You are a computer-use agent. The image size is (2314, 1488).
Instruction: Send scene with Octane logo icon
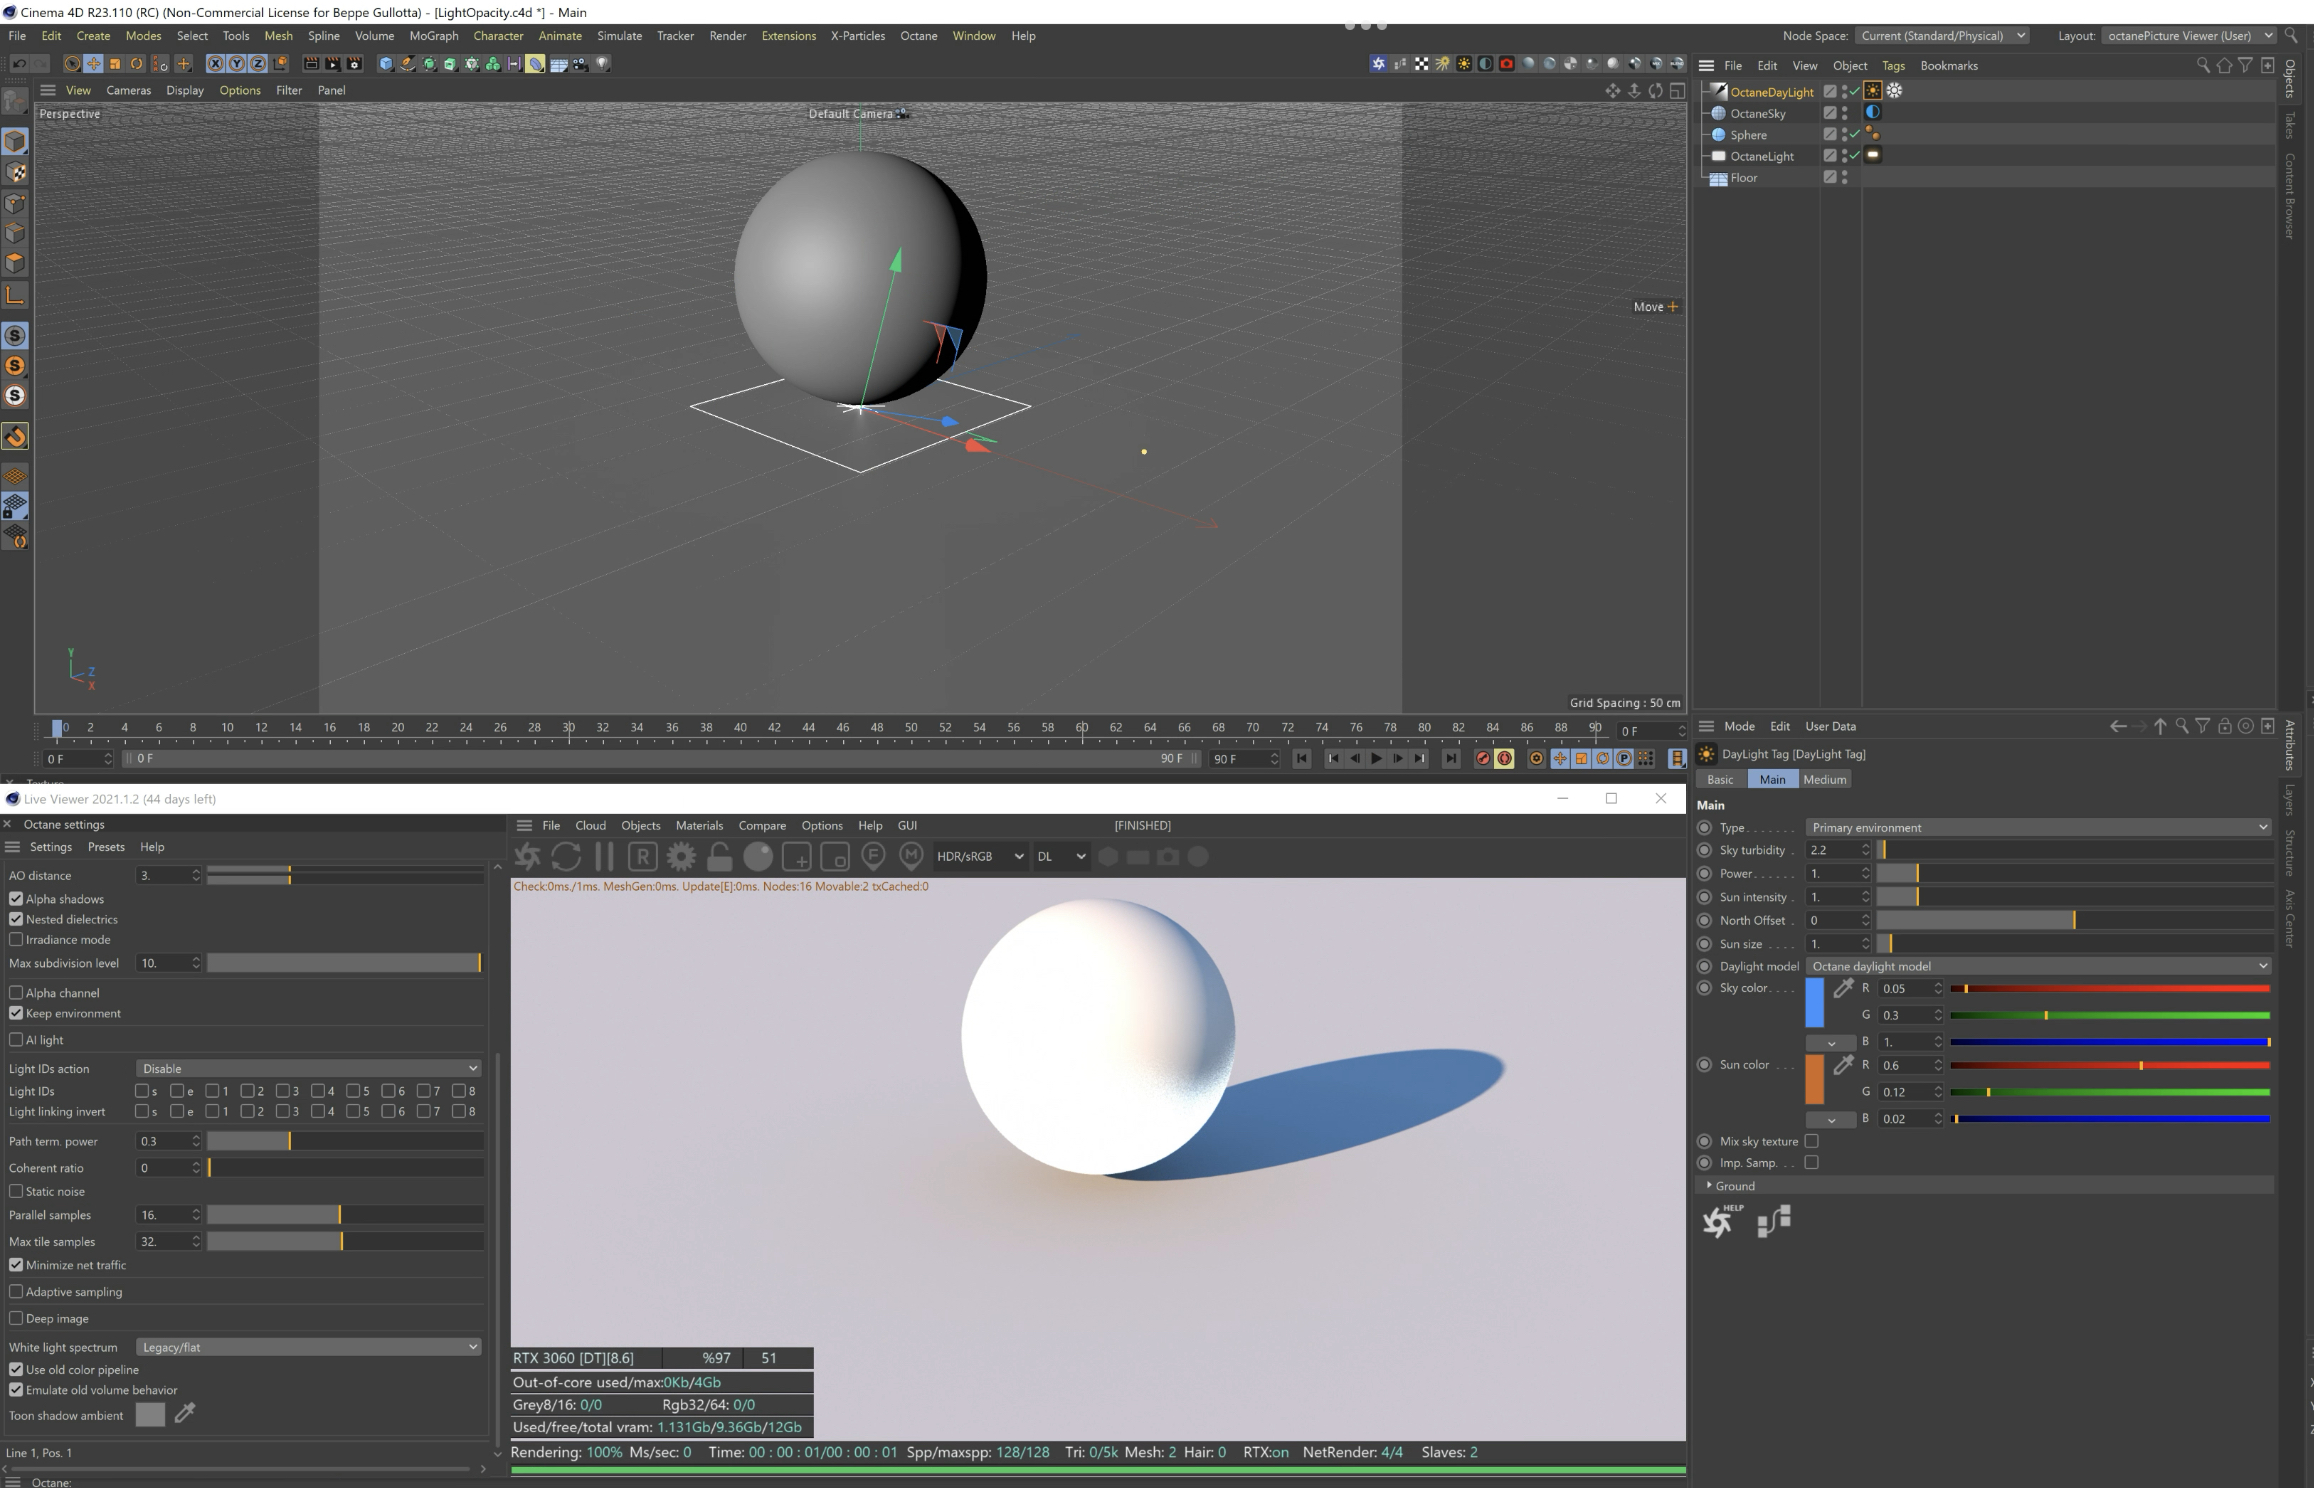[527, 857]
